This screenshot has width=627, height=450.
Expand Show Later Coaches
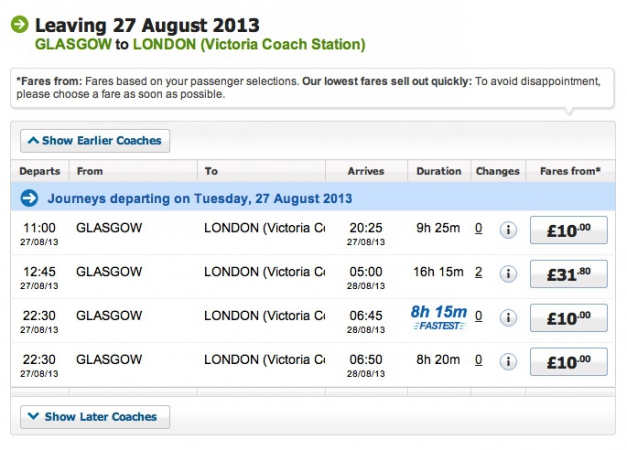(x=95, y=417)
